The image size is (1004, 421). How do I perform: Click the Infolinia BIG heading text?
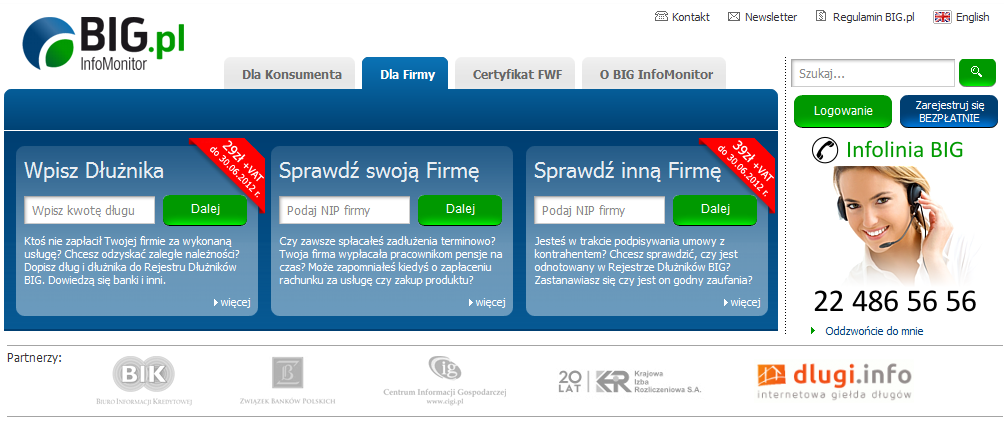[x=904, y=150]
